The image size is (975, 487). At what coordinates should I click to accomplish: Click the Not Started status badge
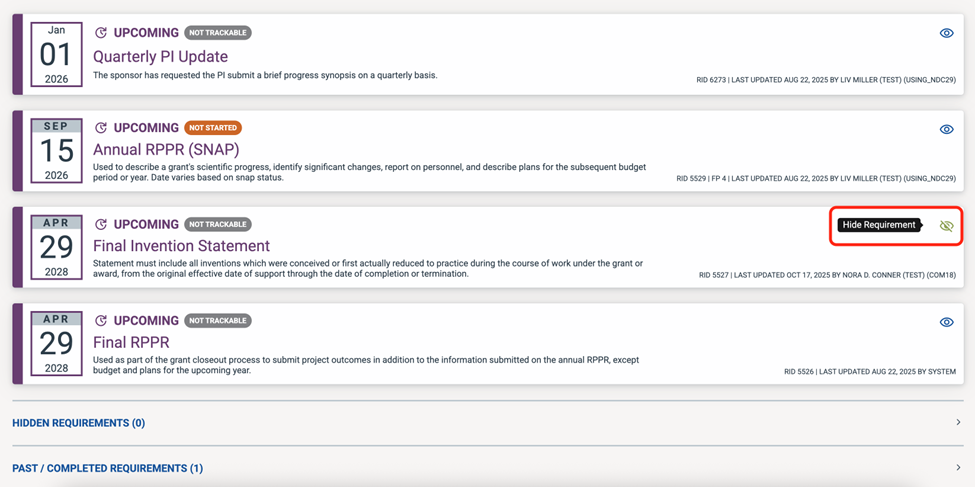(213, 128)
